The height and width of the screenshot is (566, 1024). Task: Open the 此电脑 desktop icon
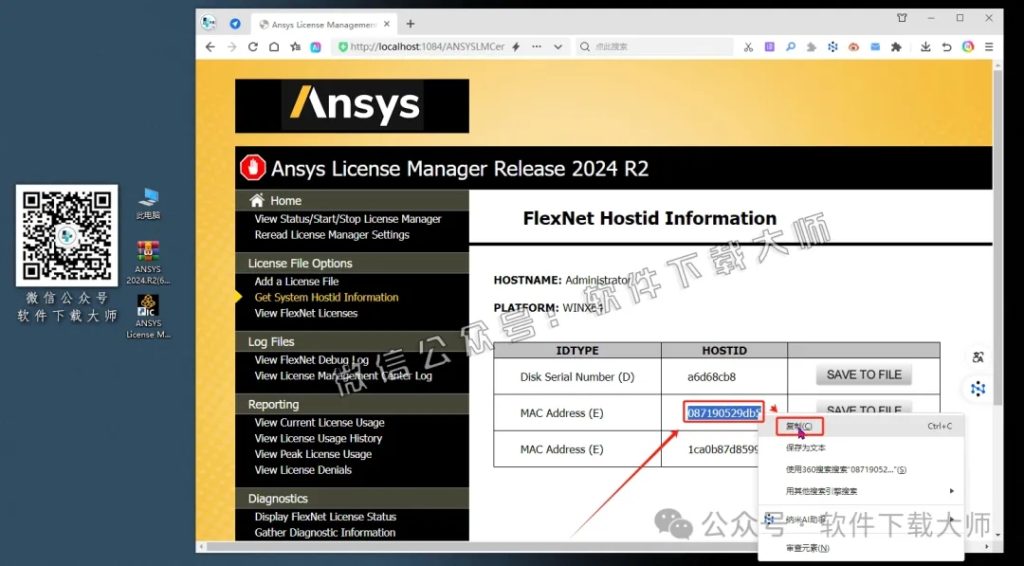point(148,204)
